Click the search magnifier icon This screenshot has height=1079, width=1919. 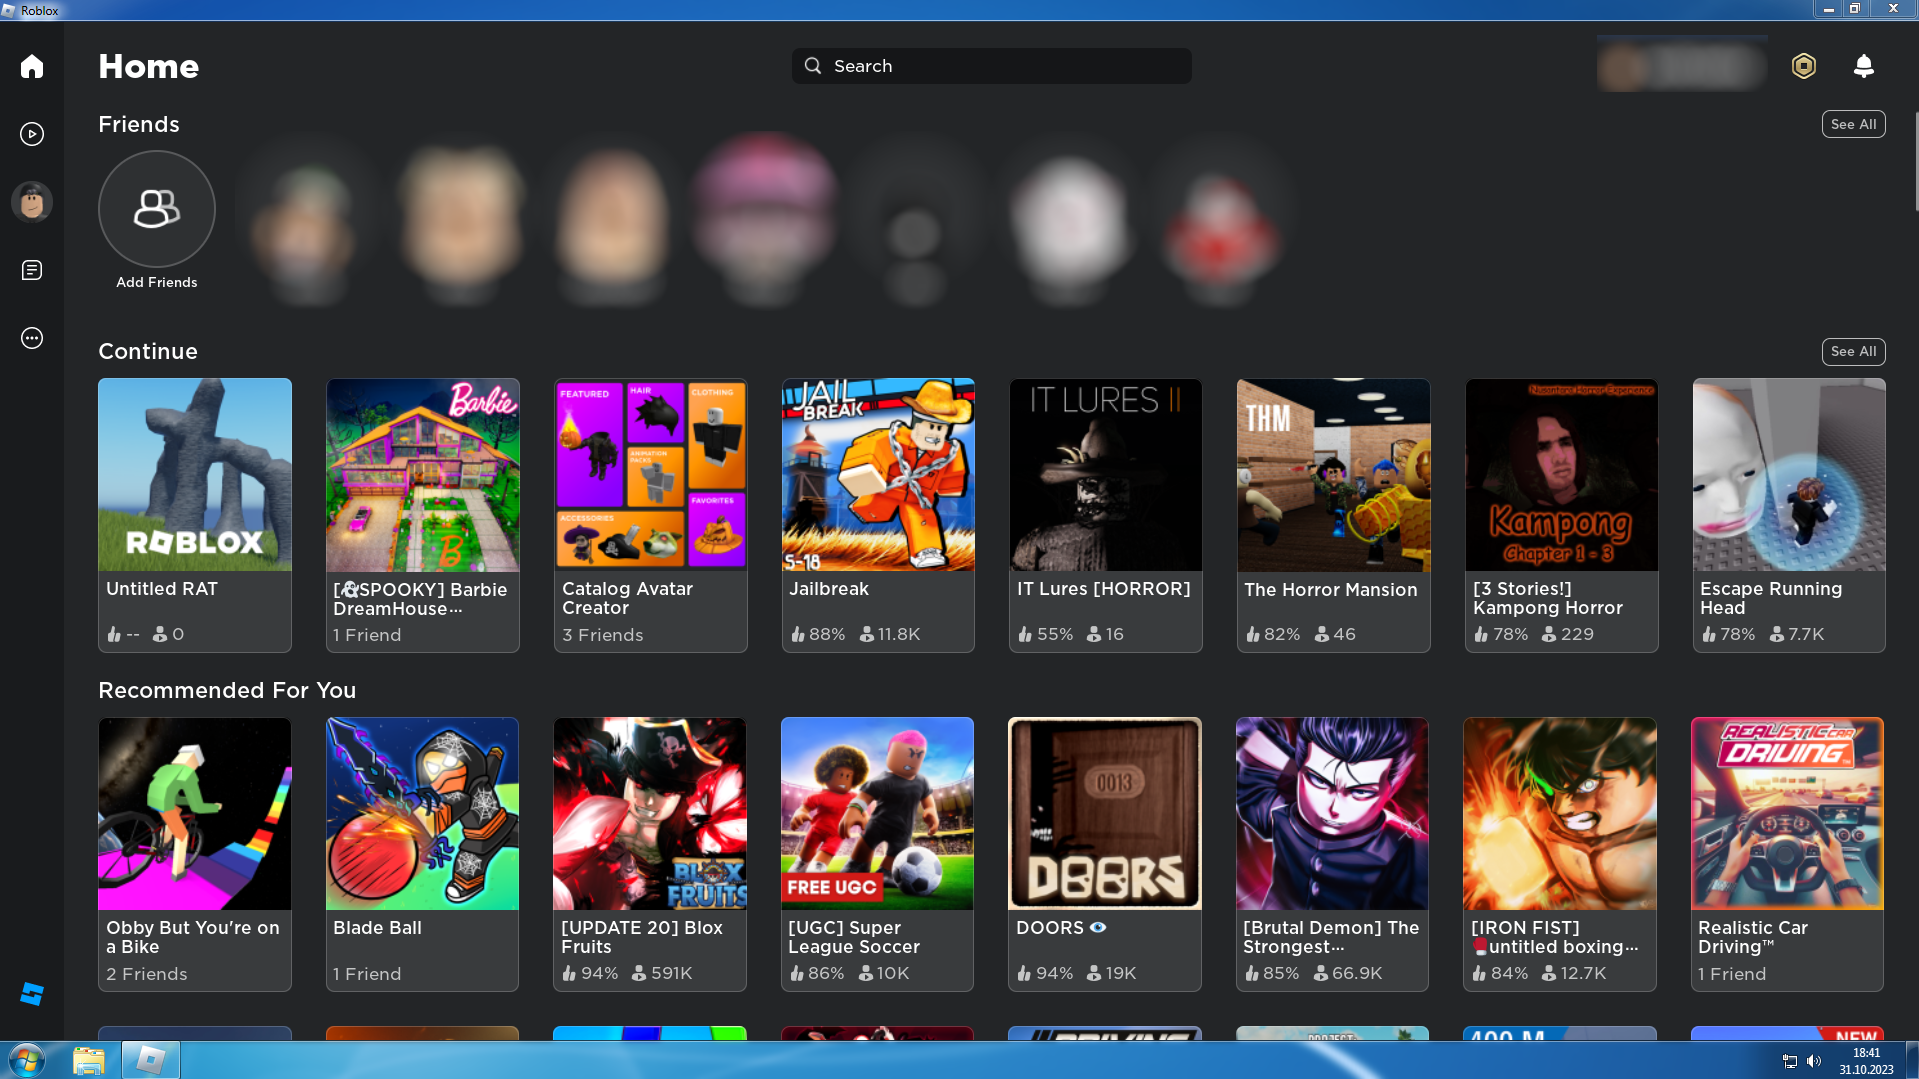(813, 66)
